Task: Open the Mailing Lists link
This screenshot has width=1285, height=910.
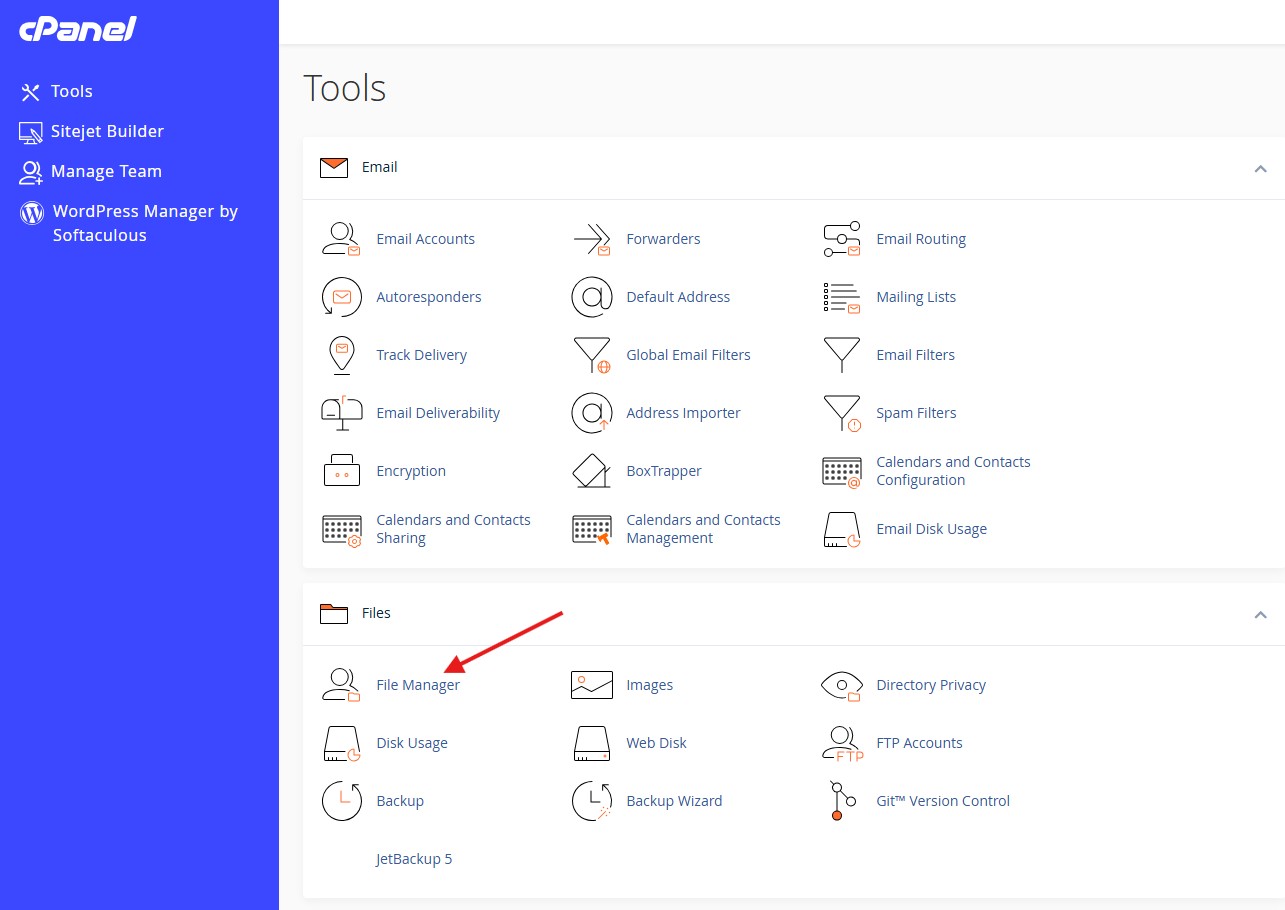Action: point(916,297)
